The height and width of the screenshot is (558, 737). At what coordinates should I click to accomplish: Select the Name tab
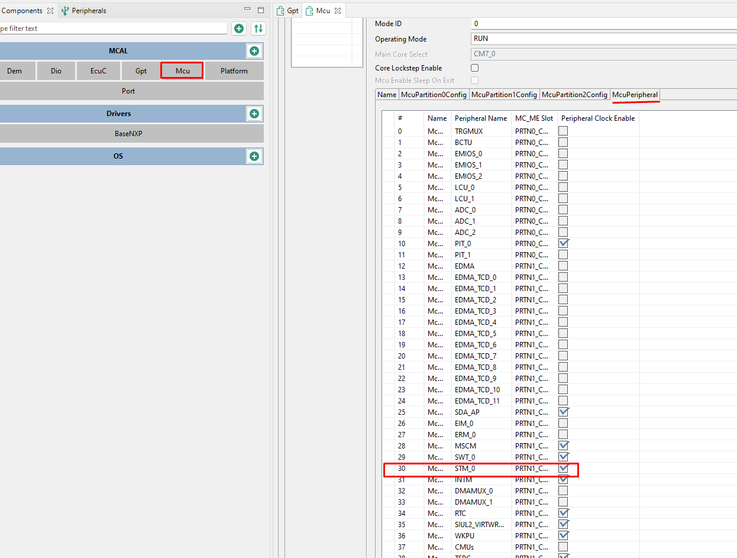pyautogui.click(x=387, y=94)
